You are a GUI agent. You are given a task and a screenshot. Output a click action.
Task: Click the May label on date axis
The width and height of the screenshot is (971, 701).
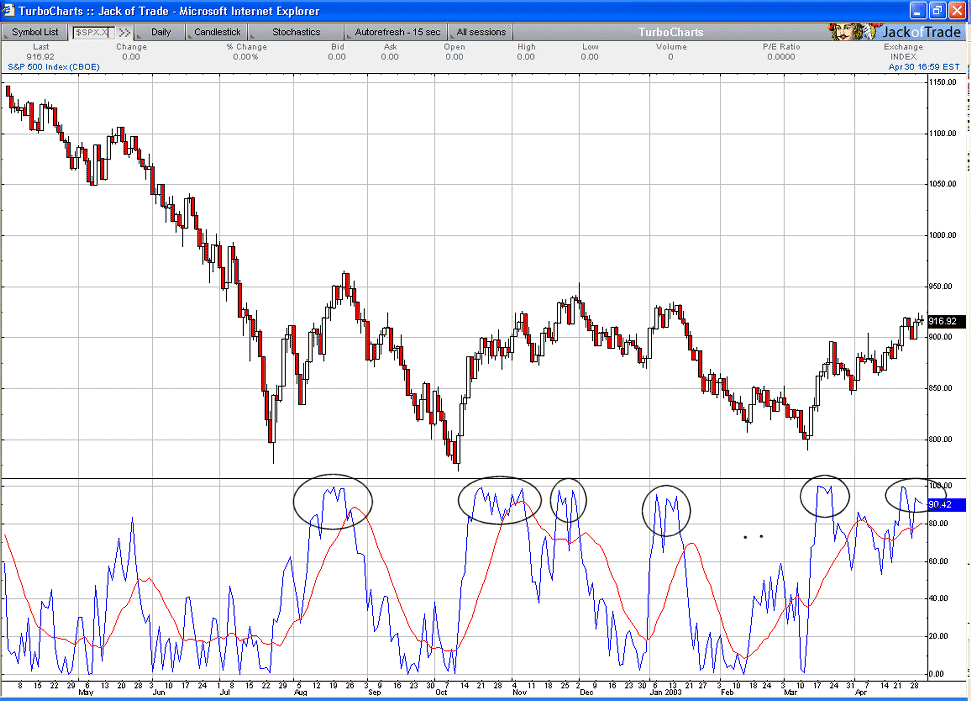tap(86, 692)
